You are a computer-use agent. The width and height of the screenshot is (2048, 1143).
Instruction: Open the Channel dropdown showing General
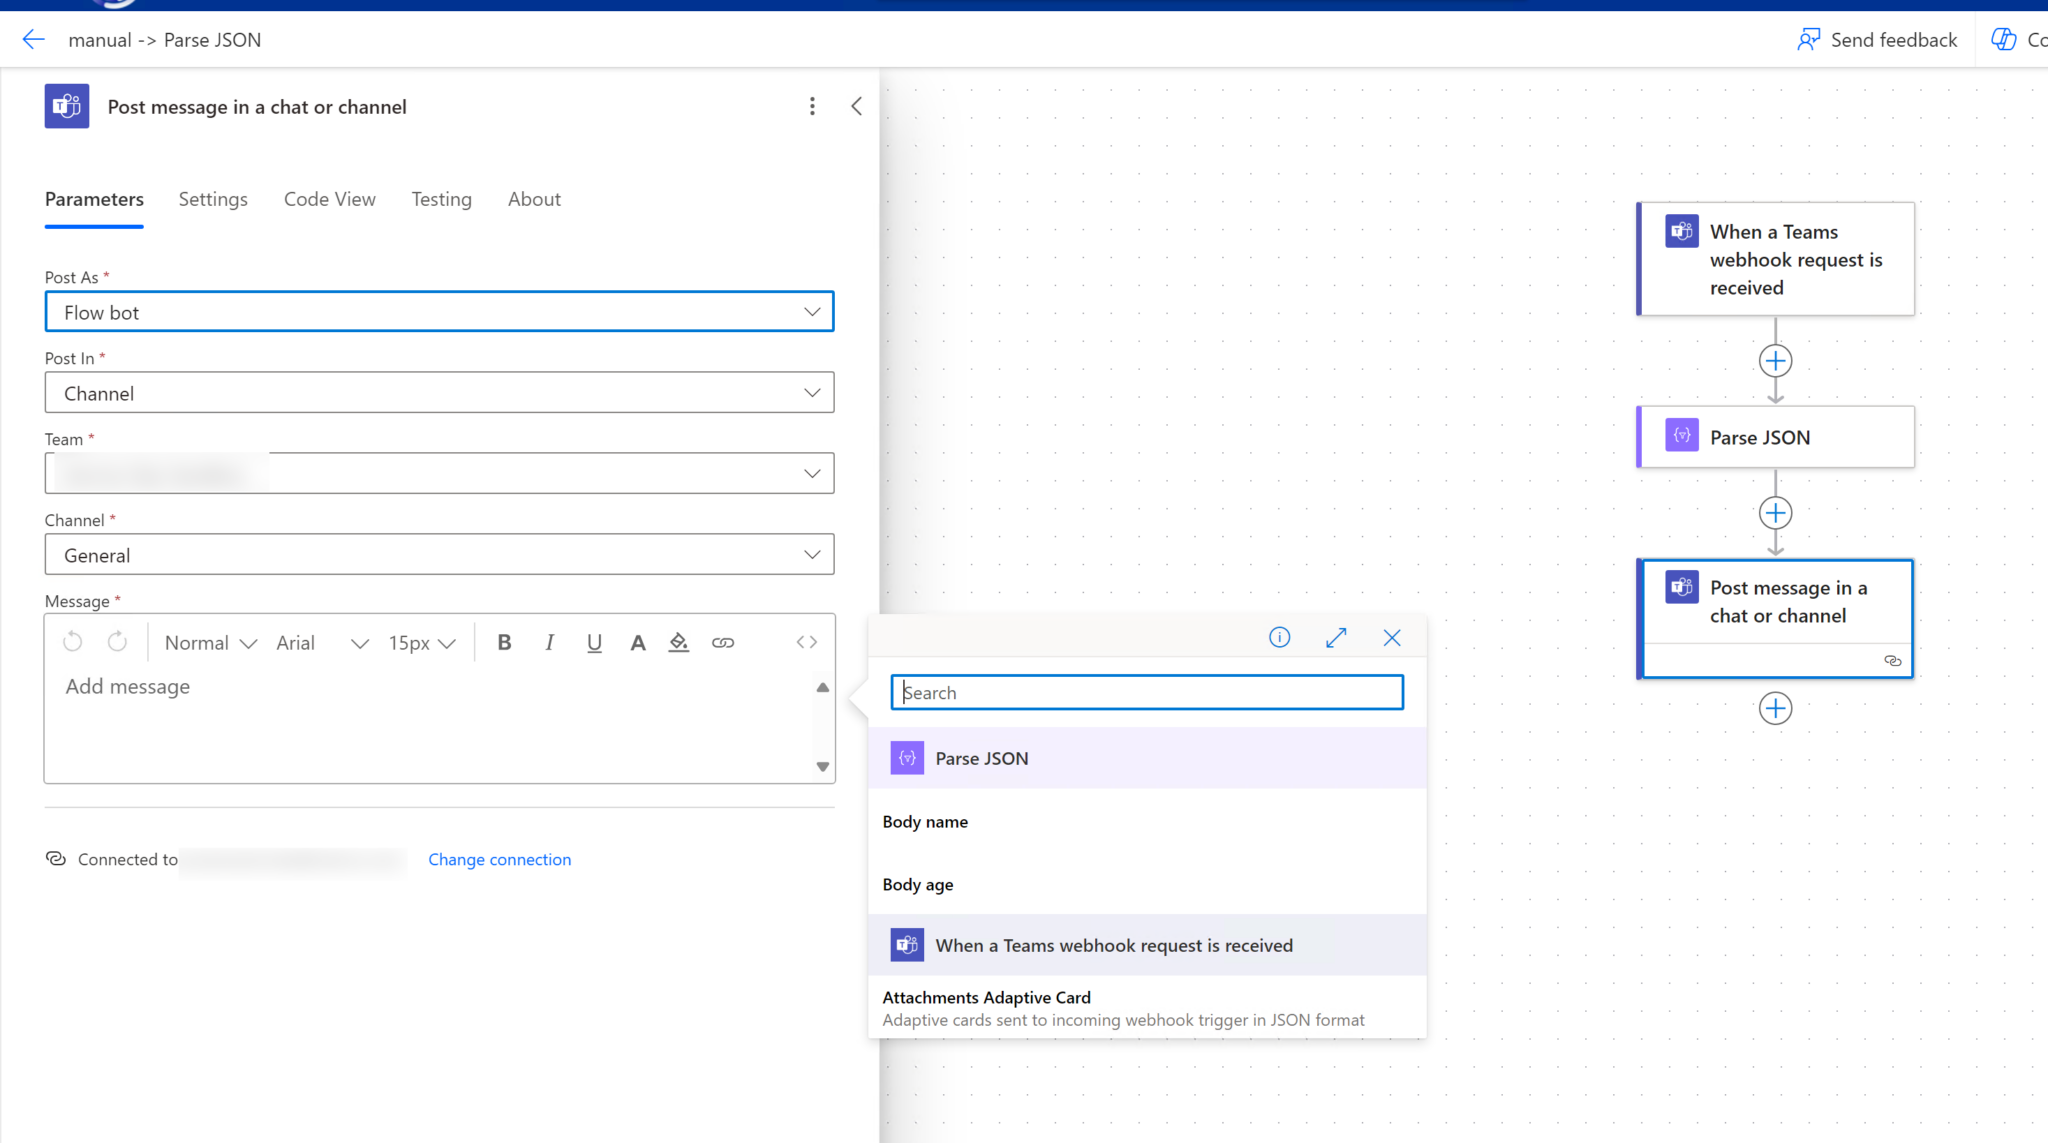point(811,554)
